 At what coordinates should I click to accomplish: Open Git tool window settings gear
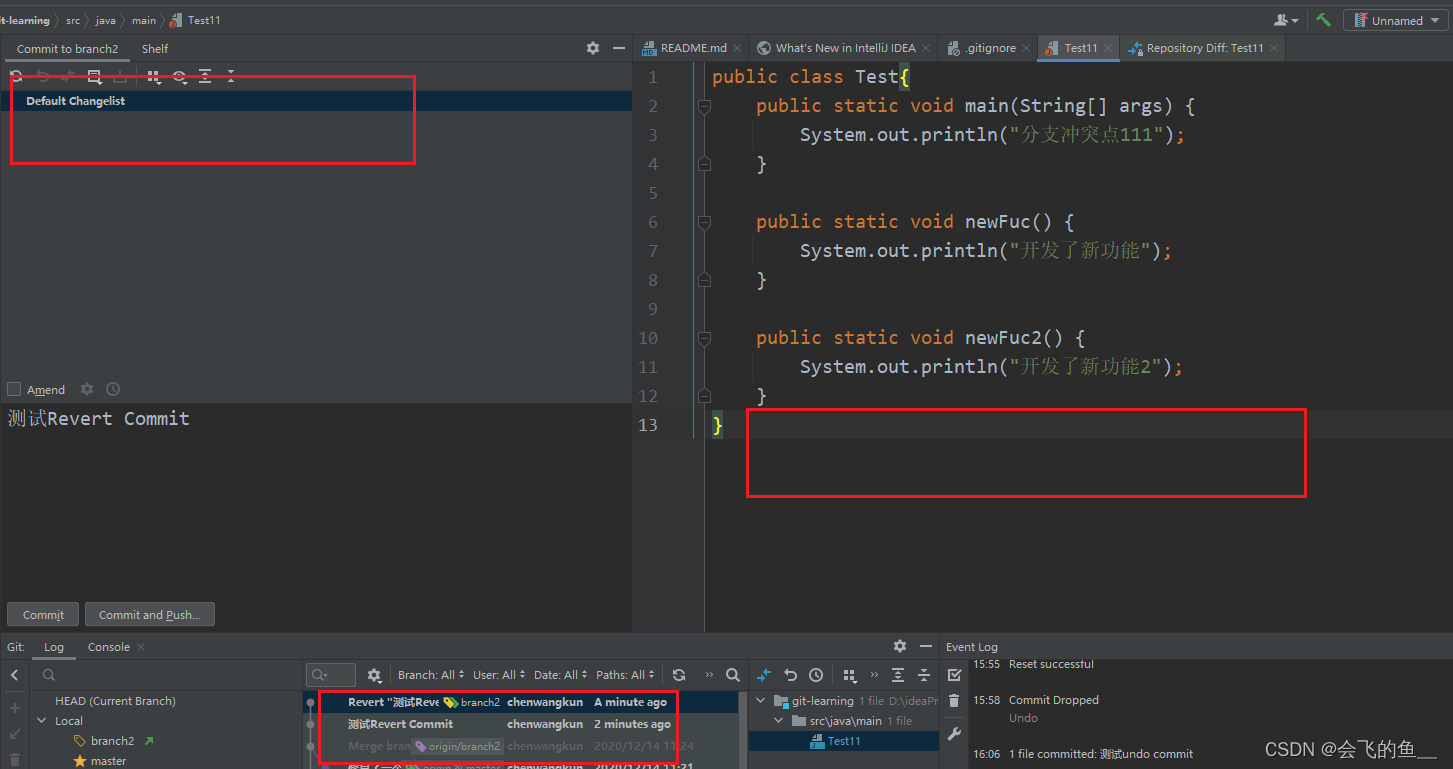click(900, 646)
